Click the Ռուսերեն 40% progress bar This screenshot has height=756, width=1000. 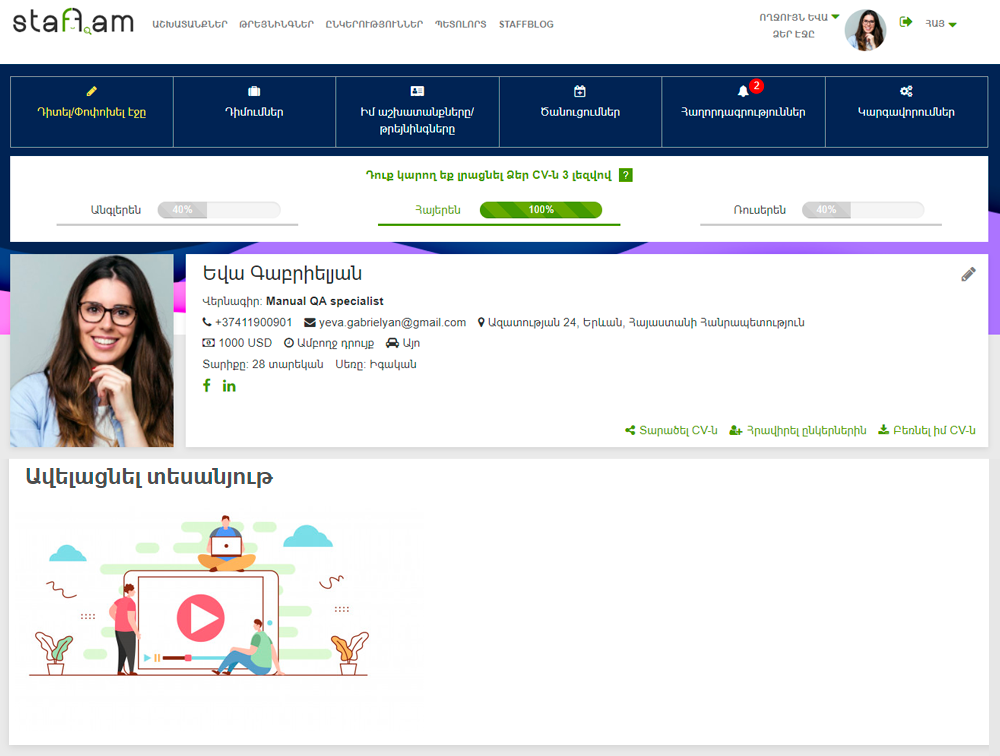[863, 210]
